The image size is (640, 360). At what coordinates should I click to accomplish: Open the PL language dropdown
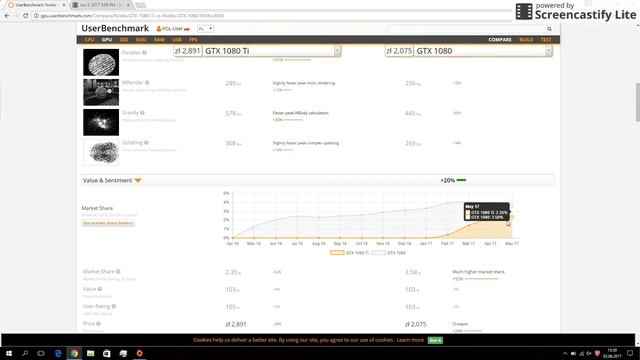coord(205,29)
